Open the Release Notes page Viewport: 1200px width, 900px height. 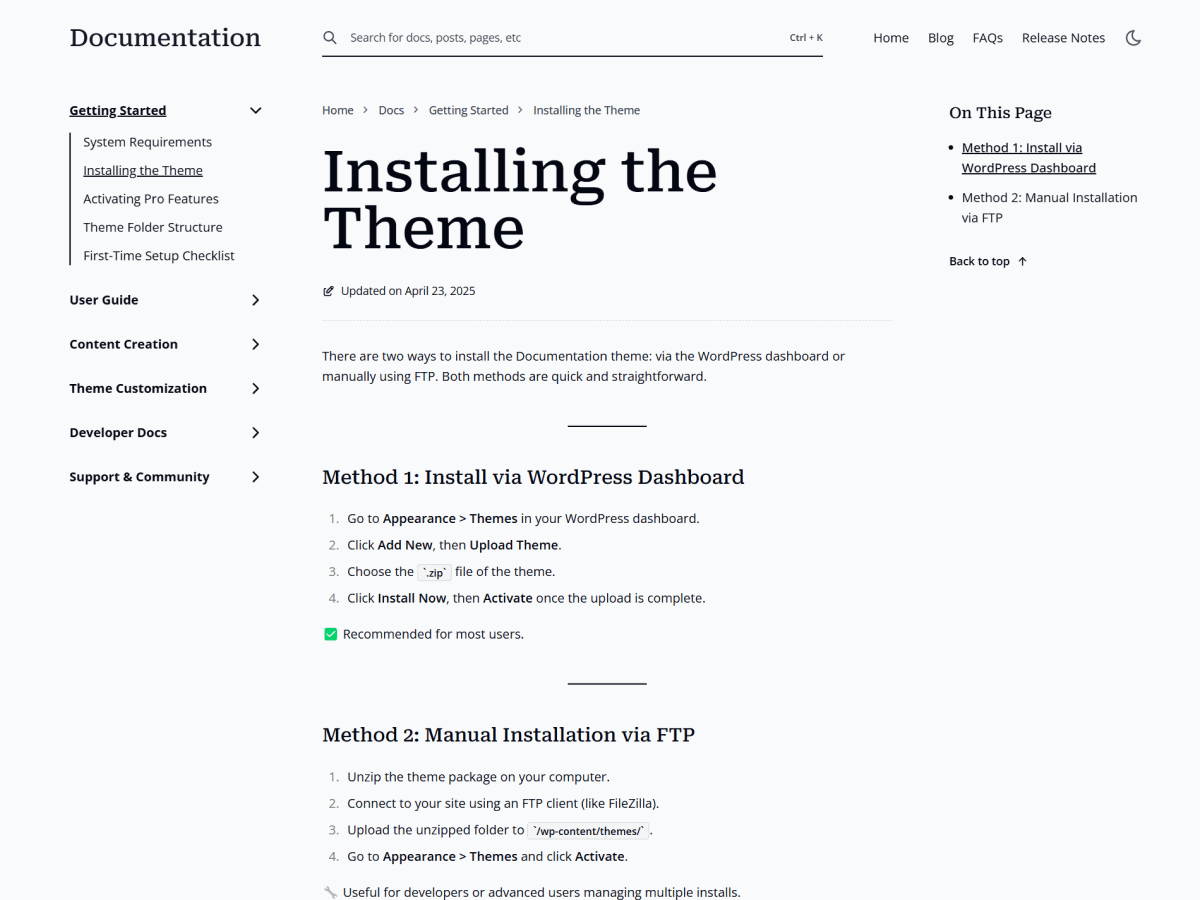coord(1063,37)
